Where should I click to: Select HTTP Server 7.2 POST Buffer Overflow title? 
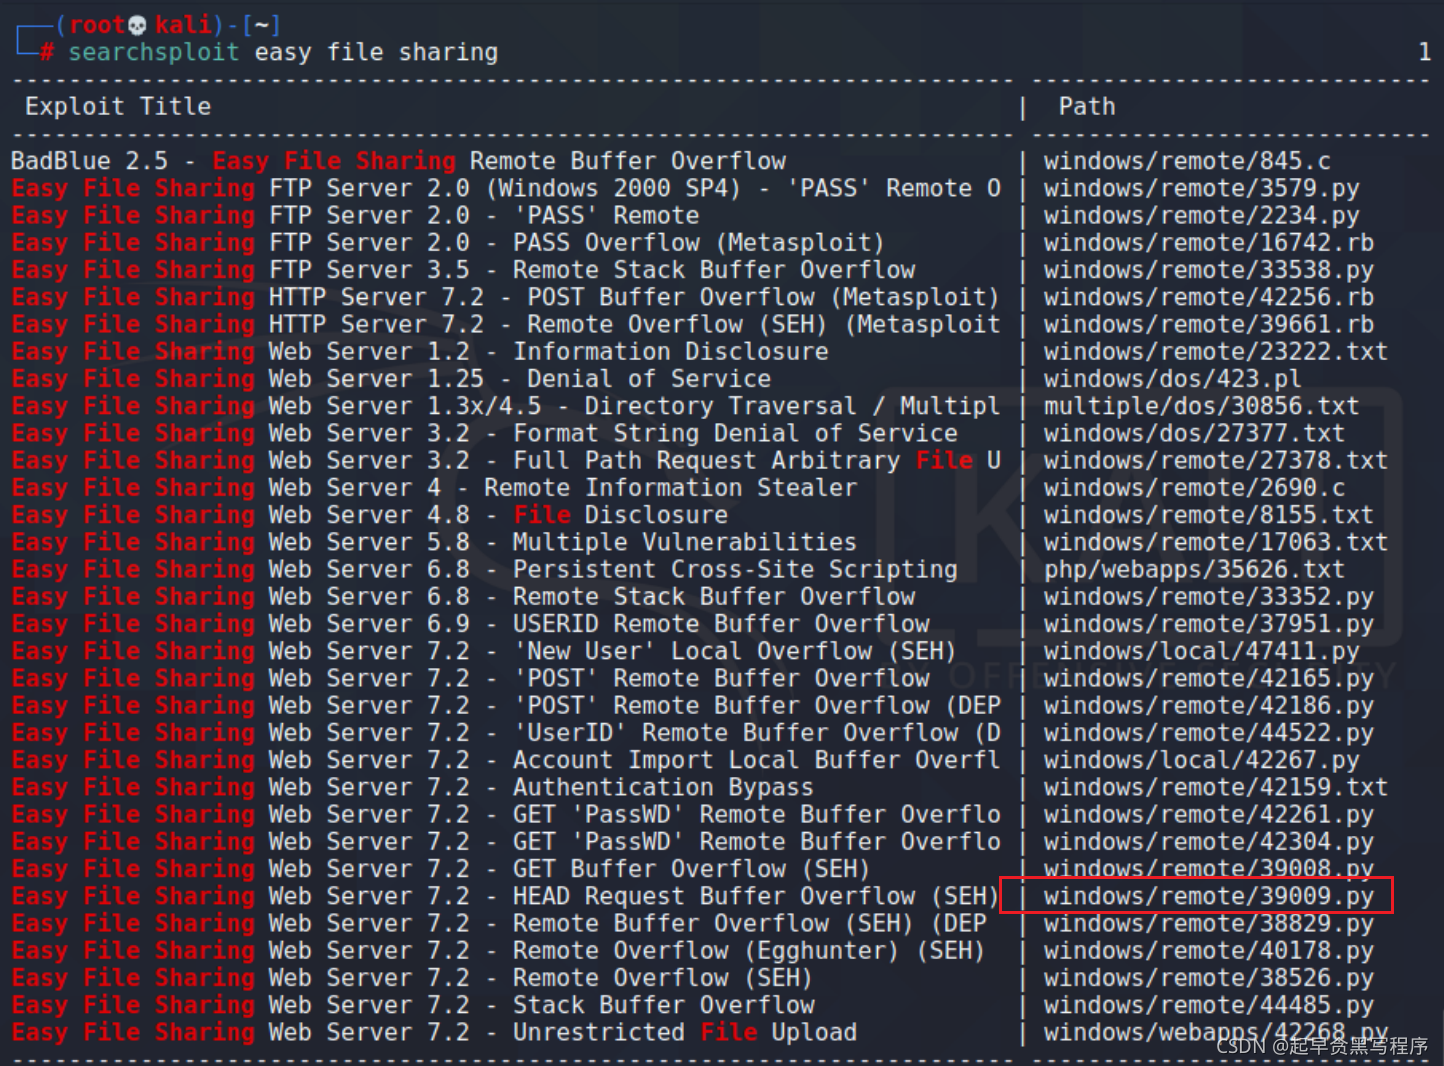[505, 297]
